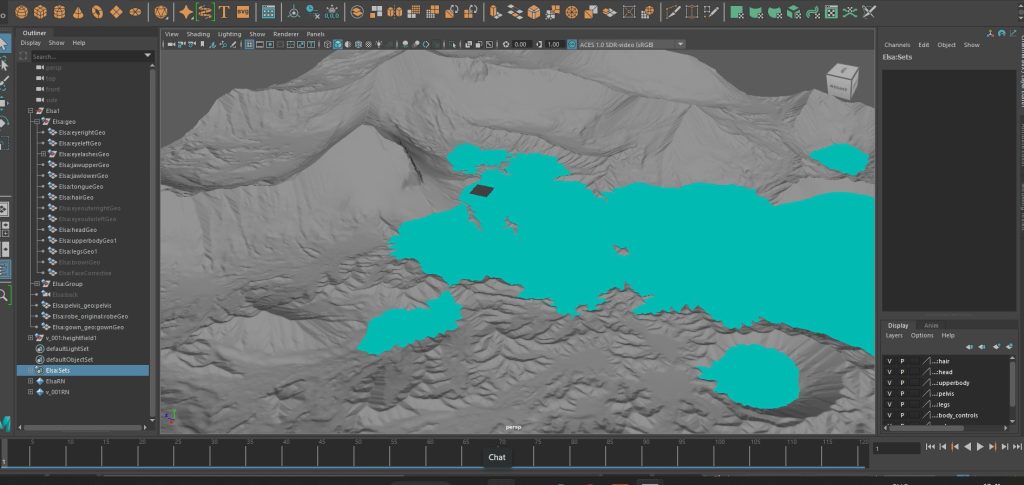The width and height of the screenshot is (1024, 485).
Task: Toggle visibility V of body_controls layer
Action: [x=889, y=415]
